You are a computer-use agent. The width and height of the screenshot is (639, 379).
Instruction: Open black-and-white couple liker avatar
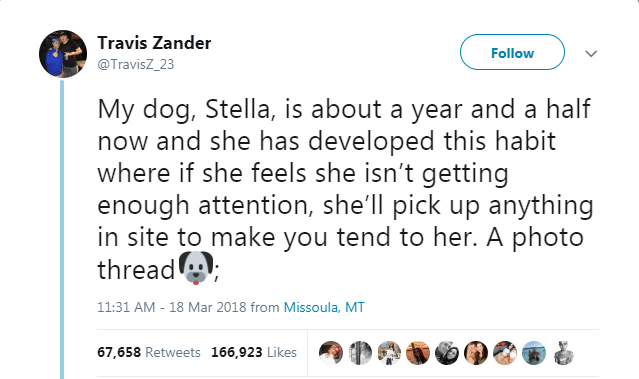pos(447,353)
